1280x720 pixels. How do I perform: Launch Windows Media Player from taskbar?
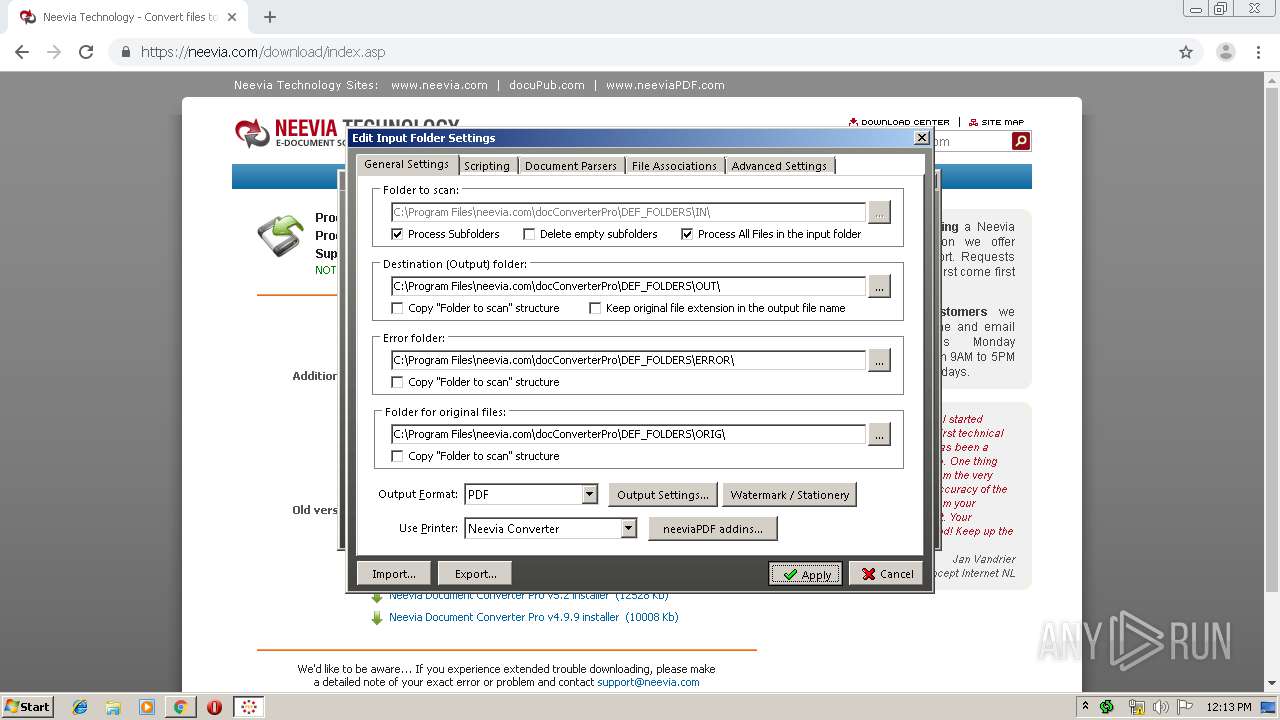tap(147, 707)
